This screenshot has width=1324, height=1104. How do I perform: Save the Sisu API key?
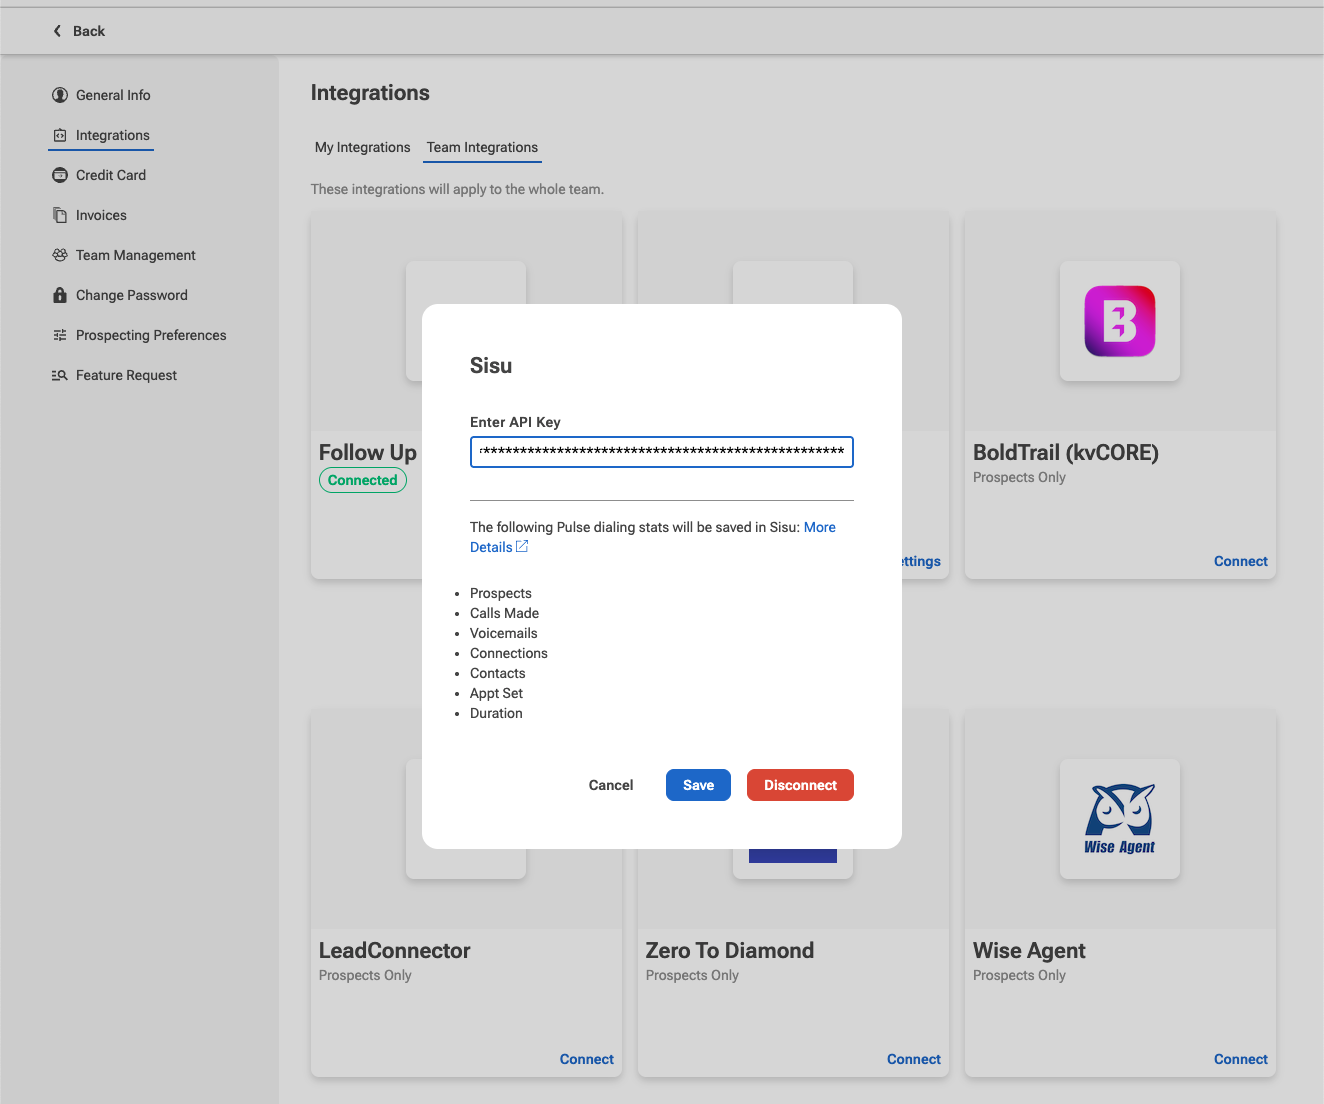click(698, 785)
